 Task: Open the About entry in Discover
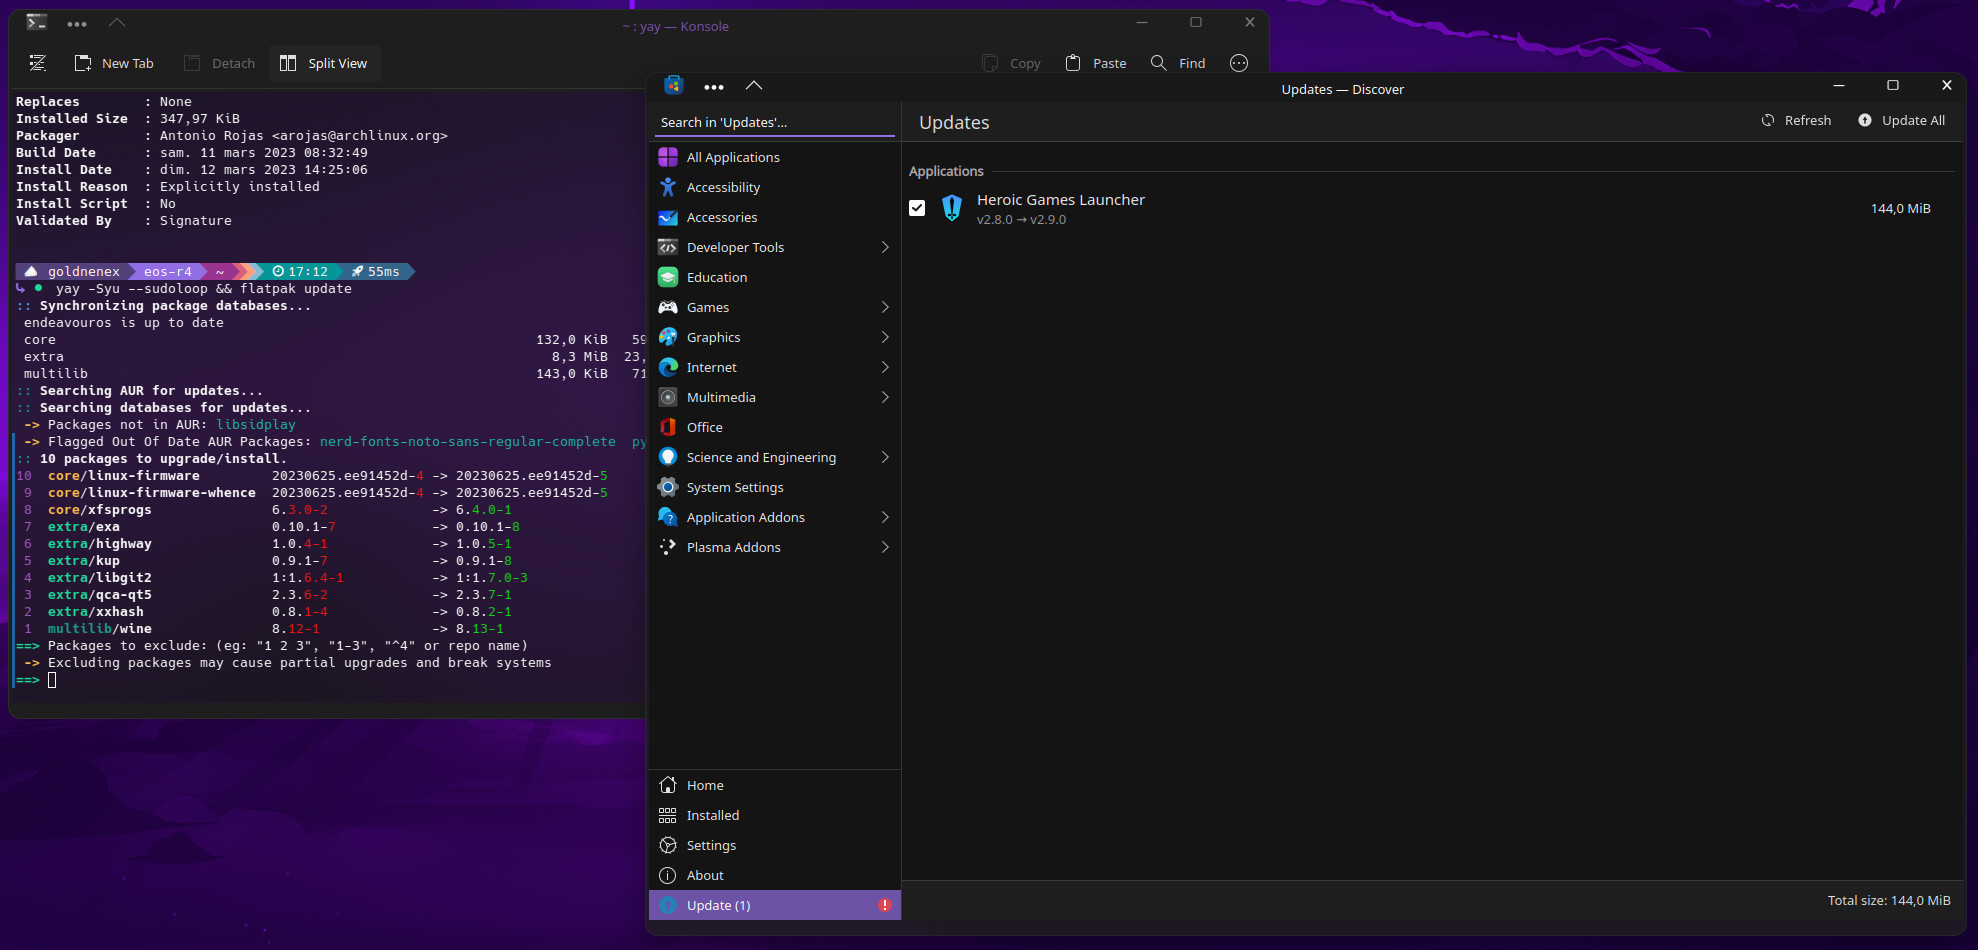775,875
